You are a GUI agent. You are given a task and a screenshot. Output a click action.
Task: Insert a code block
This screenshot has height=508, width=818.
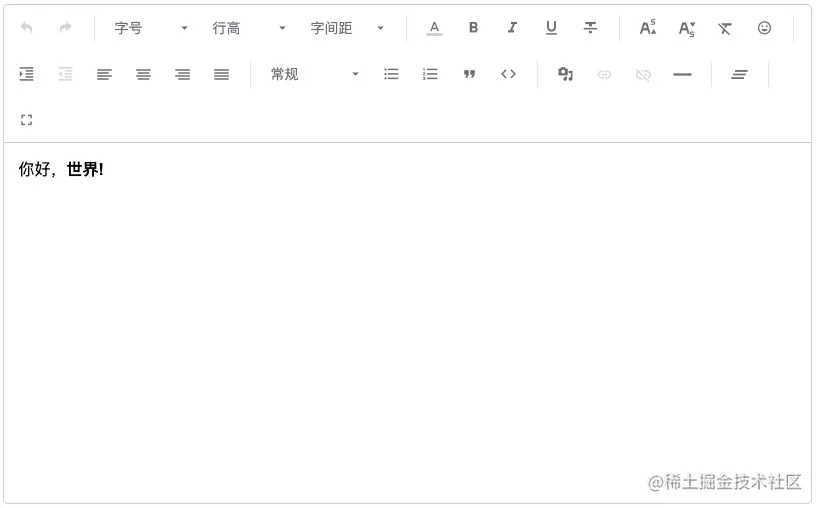pyautogui.click(x=509, y=74)
